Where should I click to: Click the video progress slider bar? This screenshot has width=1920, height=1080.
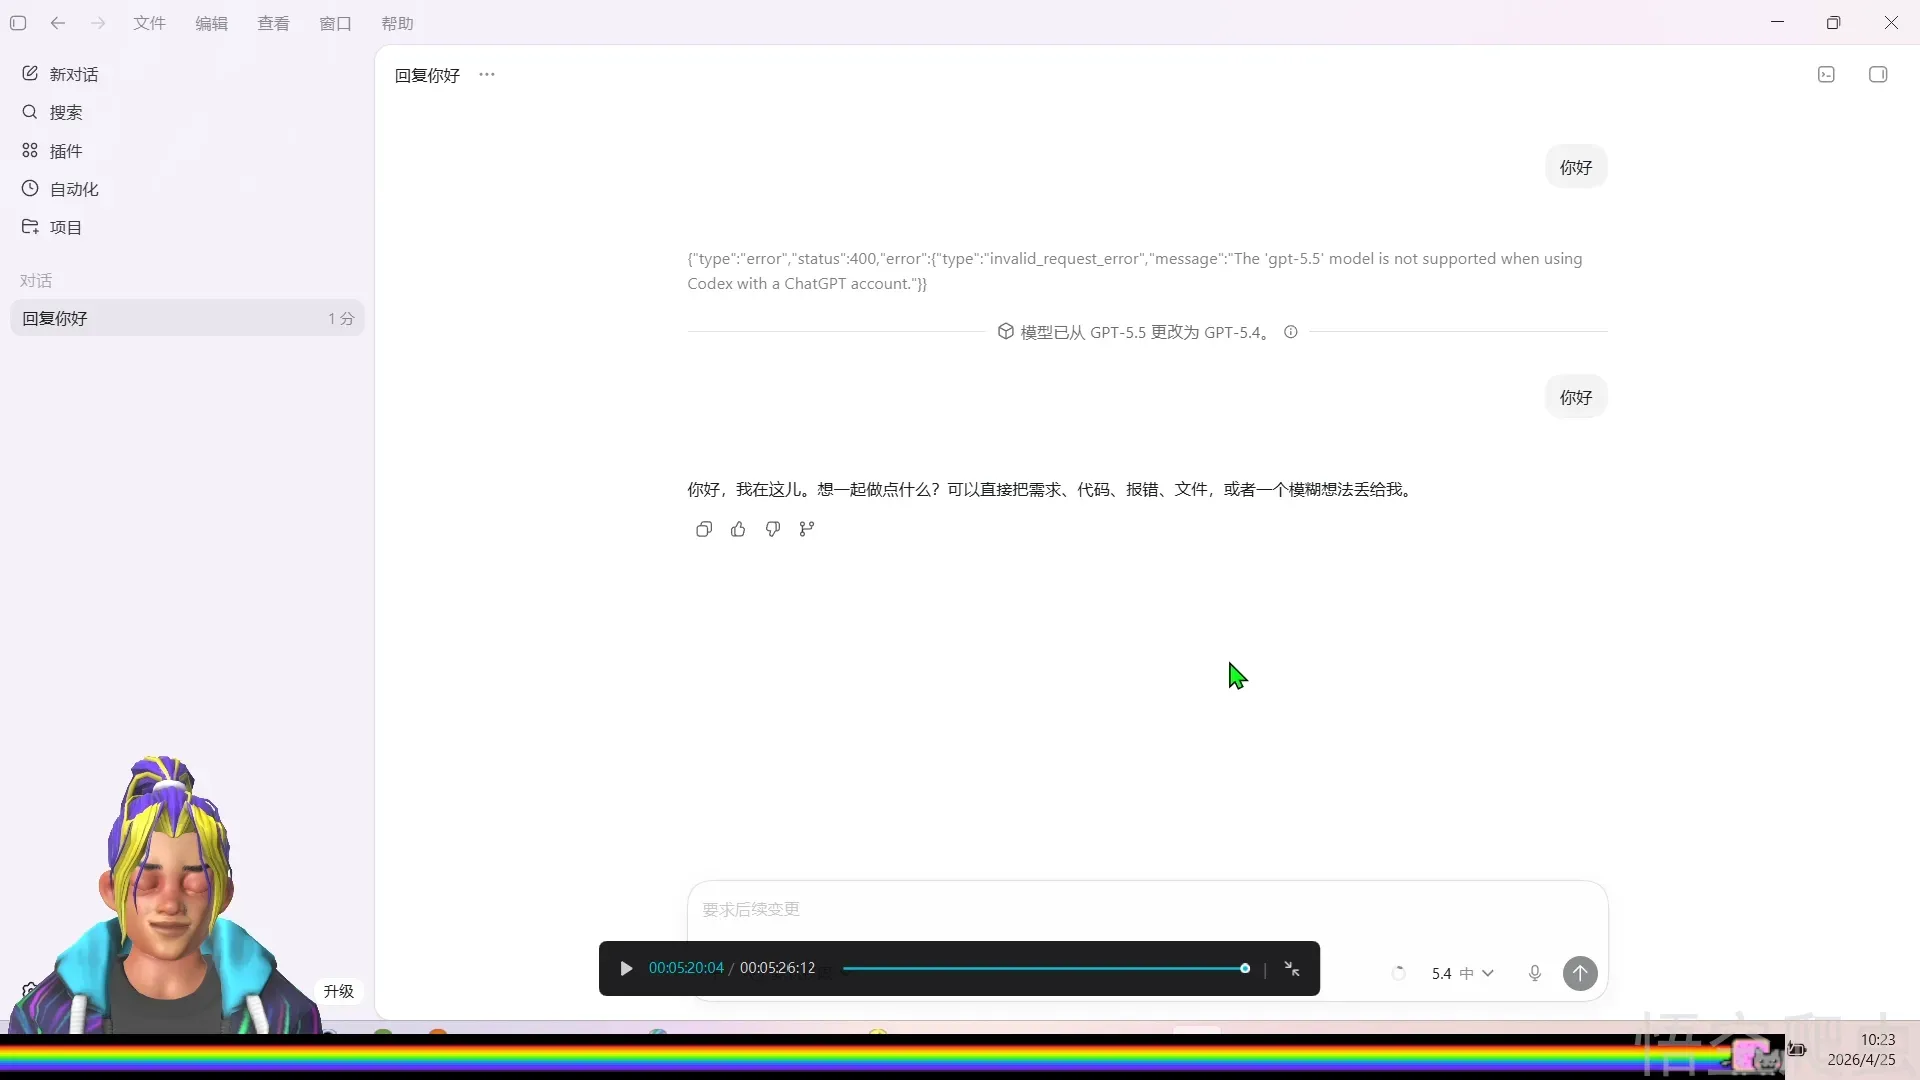click(x=1040, y=969)
